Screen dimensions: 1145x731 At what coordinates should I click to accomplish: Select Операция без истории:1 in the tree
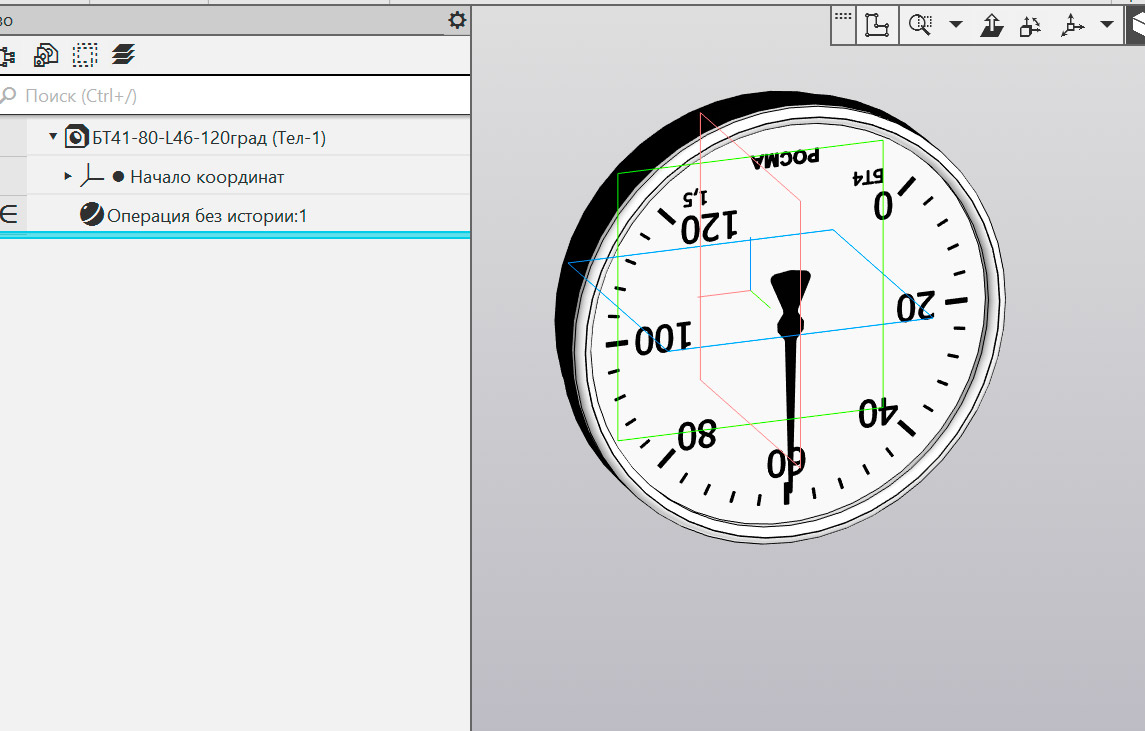(x=206, y=215)
